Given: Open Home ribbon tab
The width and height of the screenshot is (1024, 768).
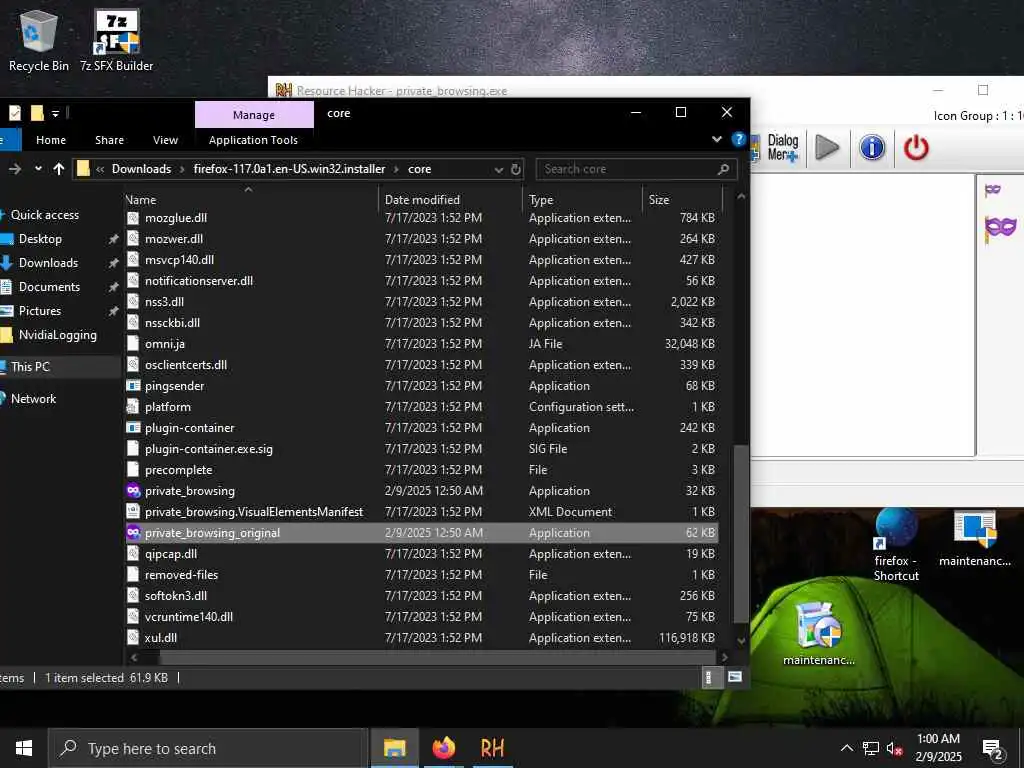Looking at the screenshot, I should point(51,140).
